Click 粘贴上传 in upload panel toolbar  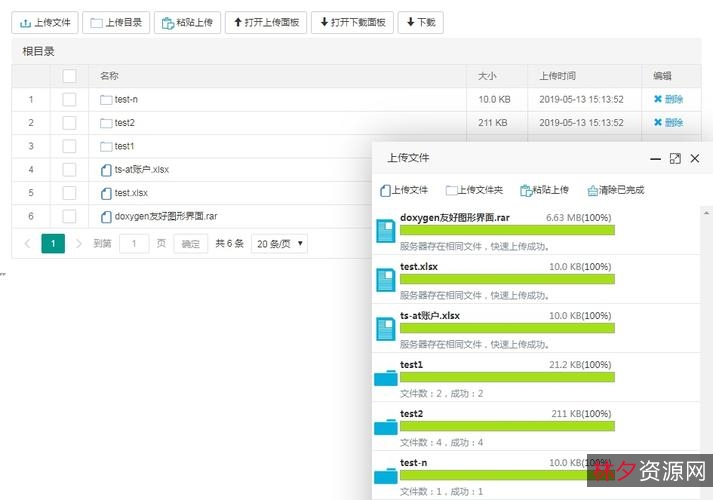(x=544, y=190)
